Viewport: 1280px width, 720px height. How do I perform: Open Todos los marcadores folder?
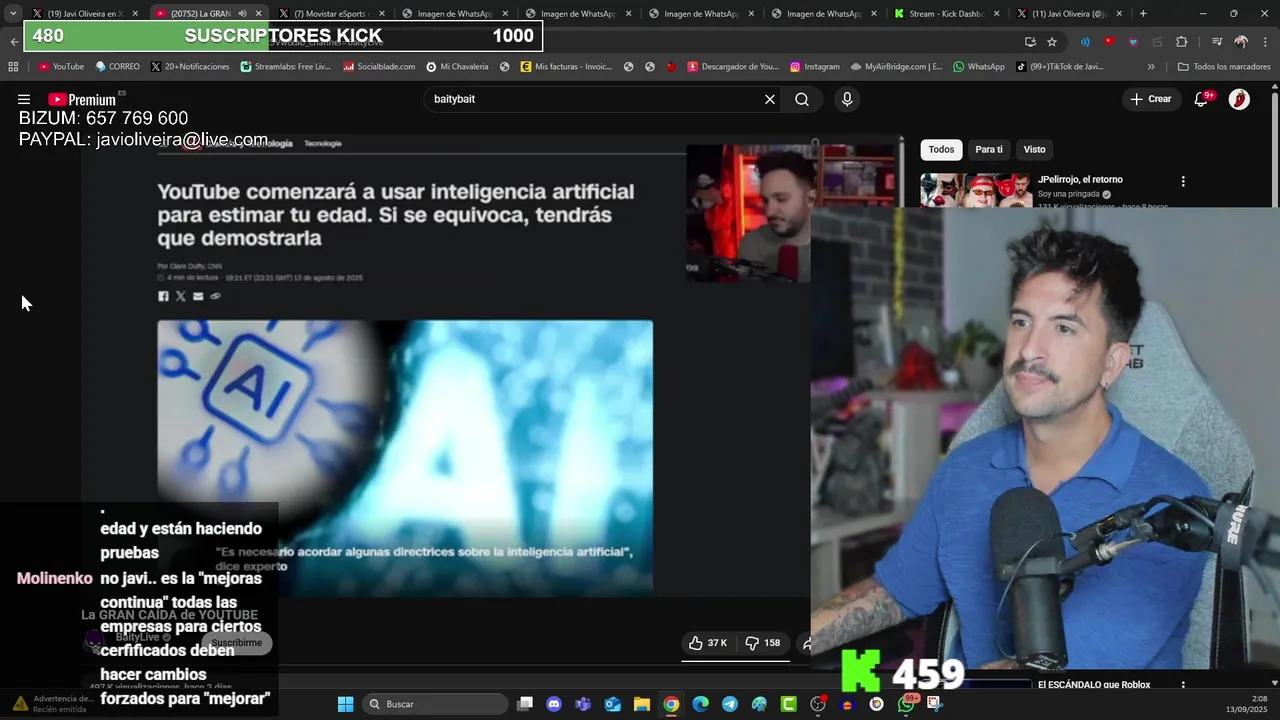[1224, 67]
